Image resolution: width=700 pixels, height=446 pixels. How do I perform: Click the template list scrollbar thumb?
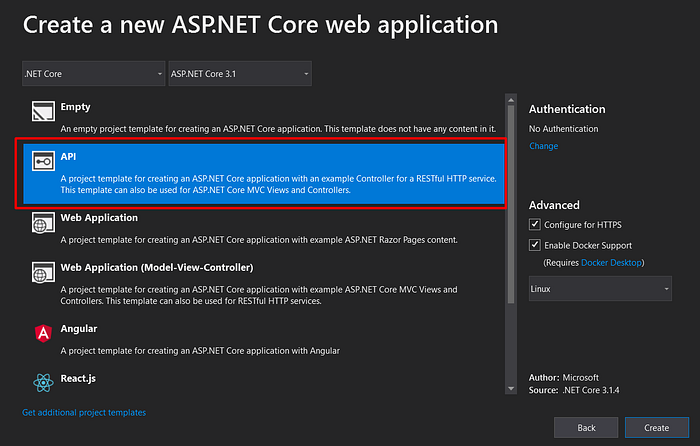(511, 204)
